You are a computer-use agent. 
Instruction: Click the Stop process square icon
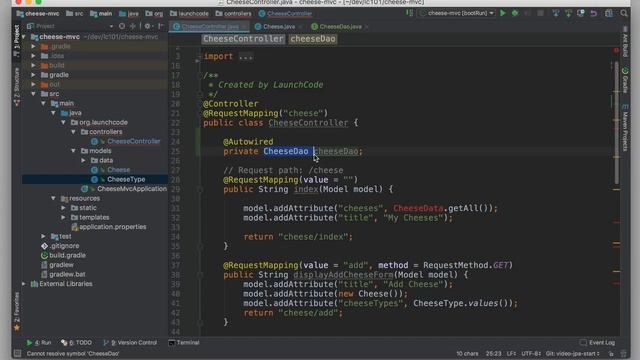[540, 13]
